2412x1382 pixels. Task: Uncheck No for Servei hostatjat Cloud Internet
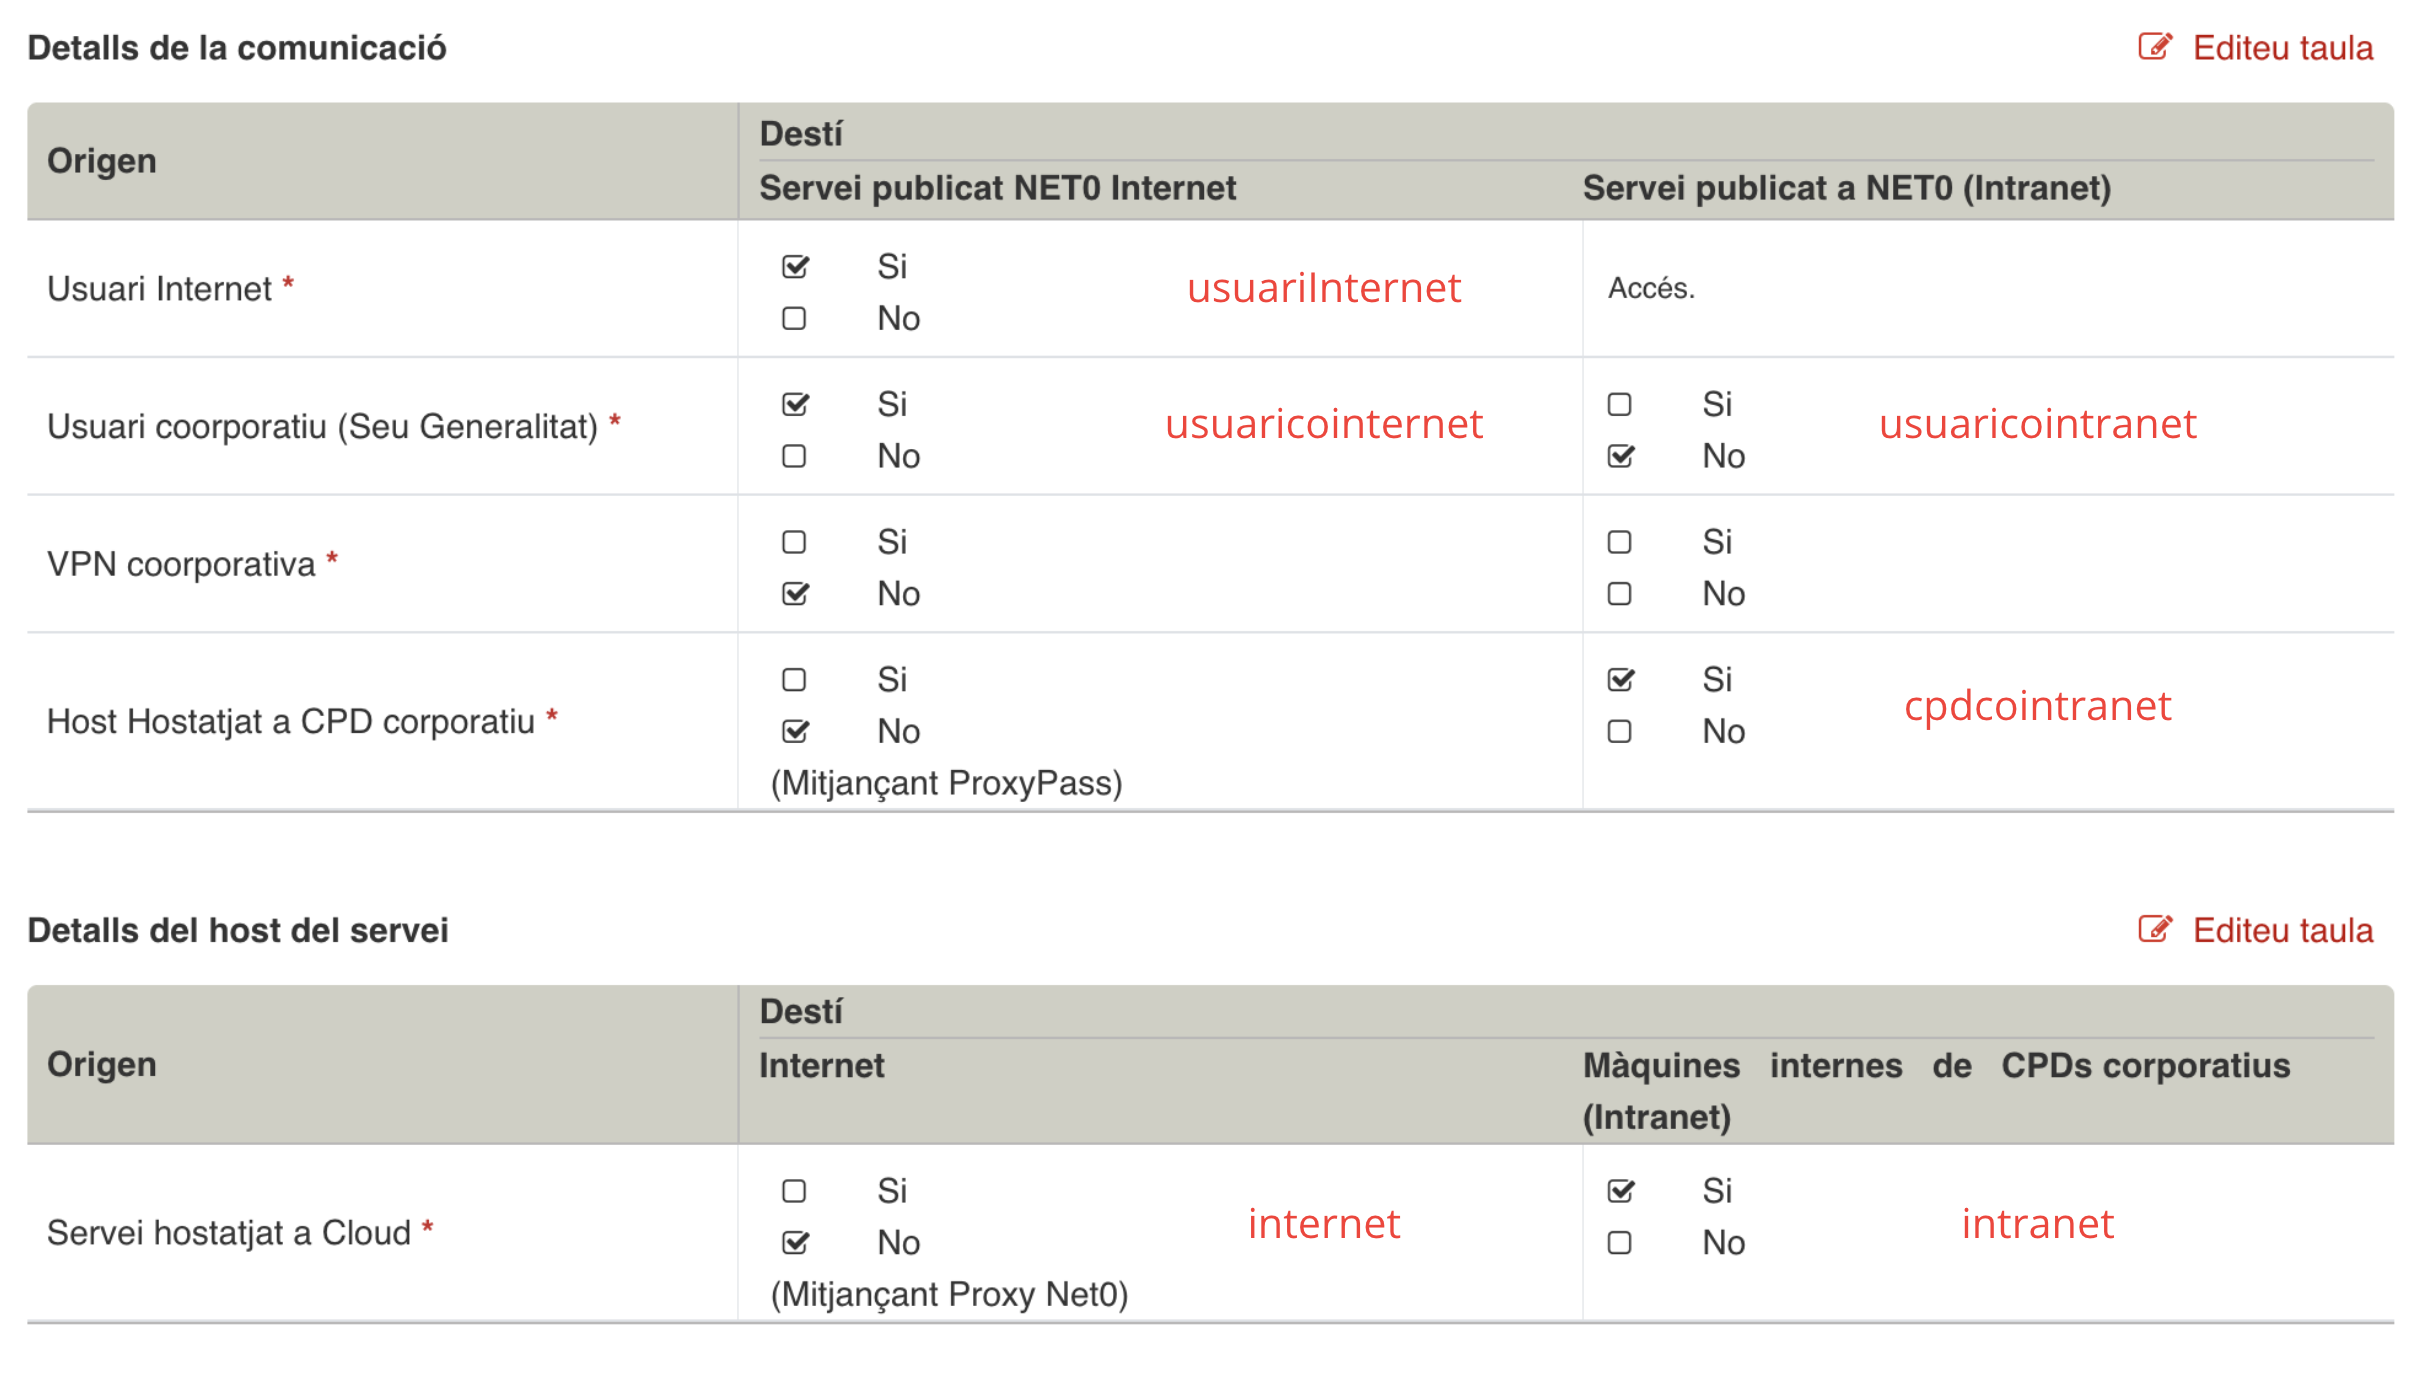[795, 1243]
